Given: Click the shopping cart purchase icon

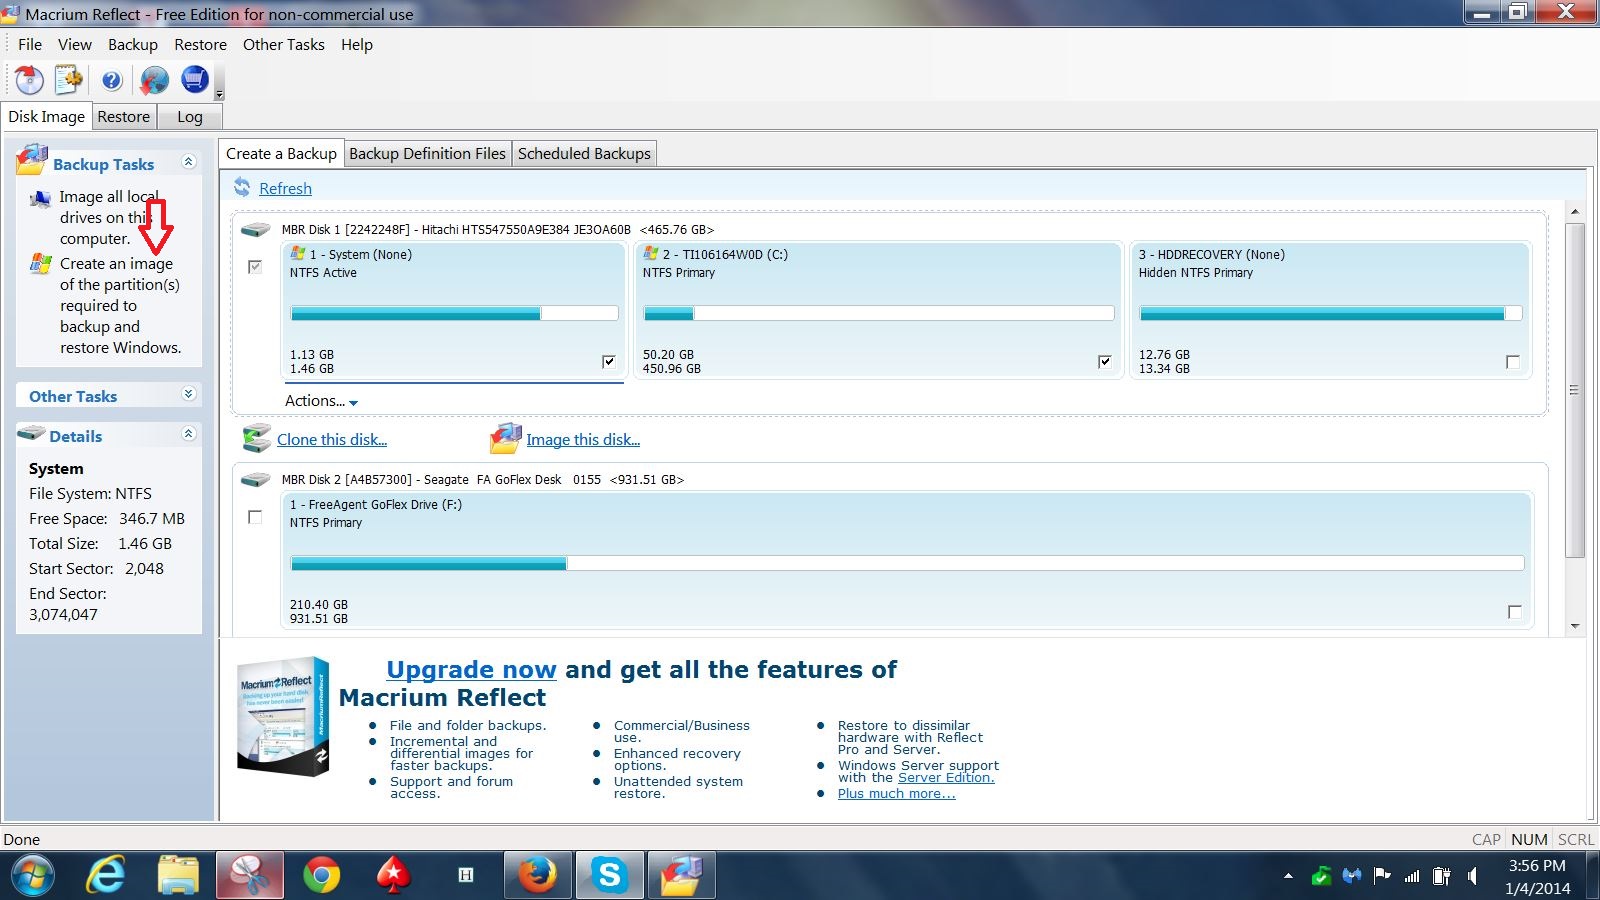Looking at the screenshot, I should pos(195,79).
